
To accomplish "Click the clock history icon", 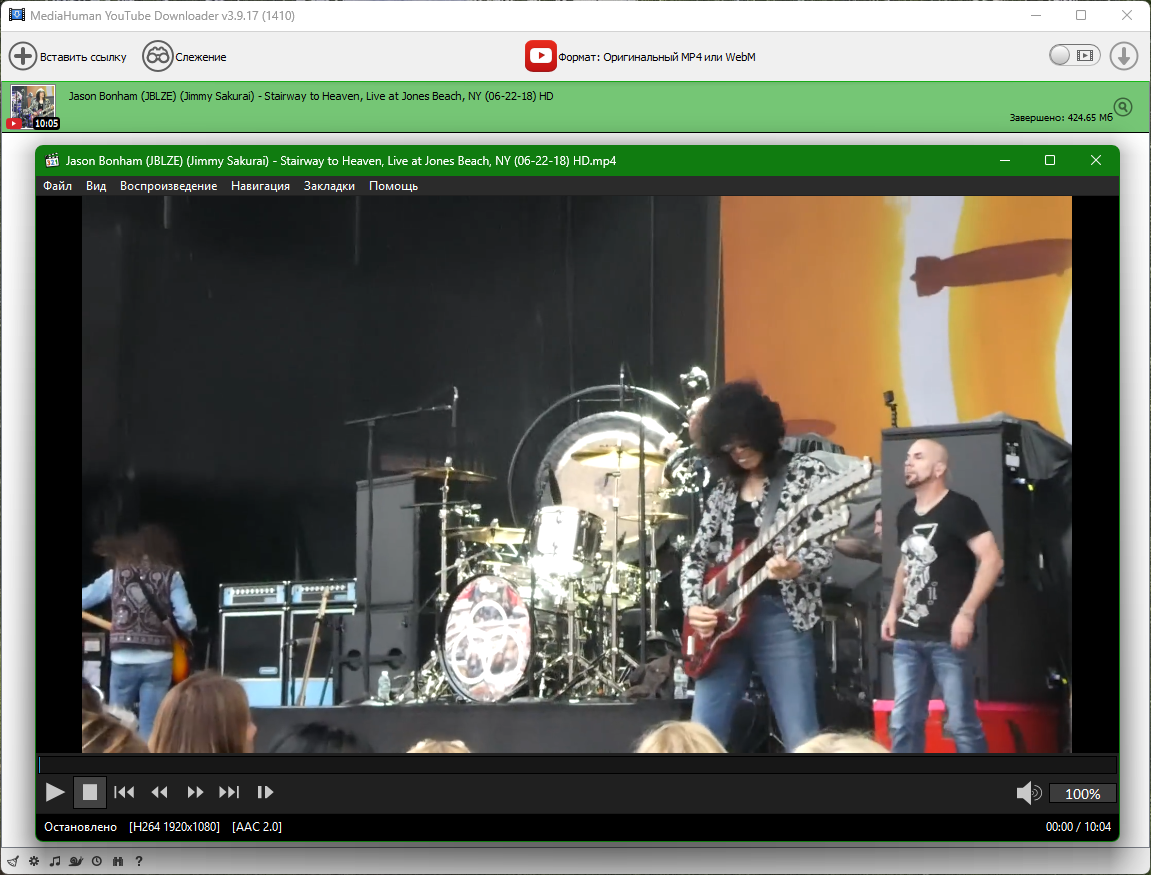I will pyautogui.click(x=97, y=861).
